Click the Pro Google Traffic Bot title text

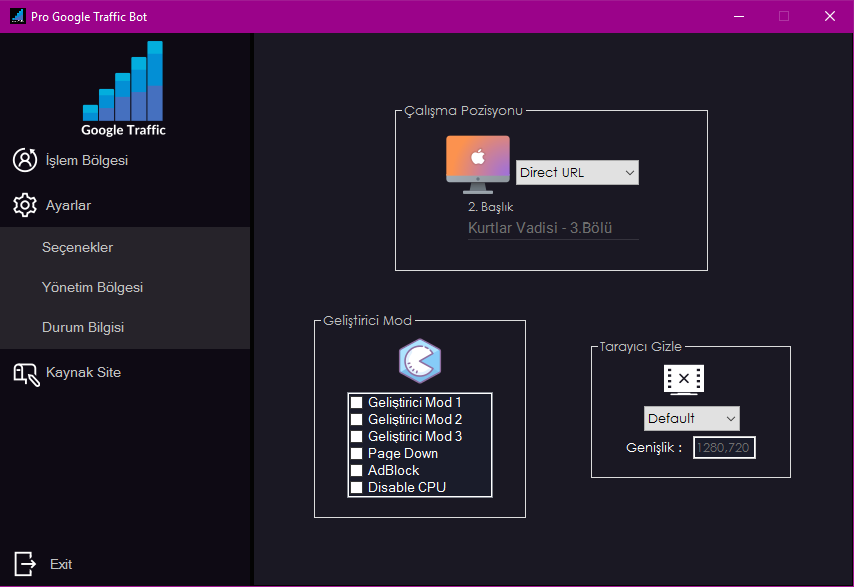click(x=89, y=17)
